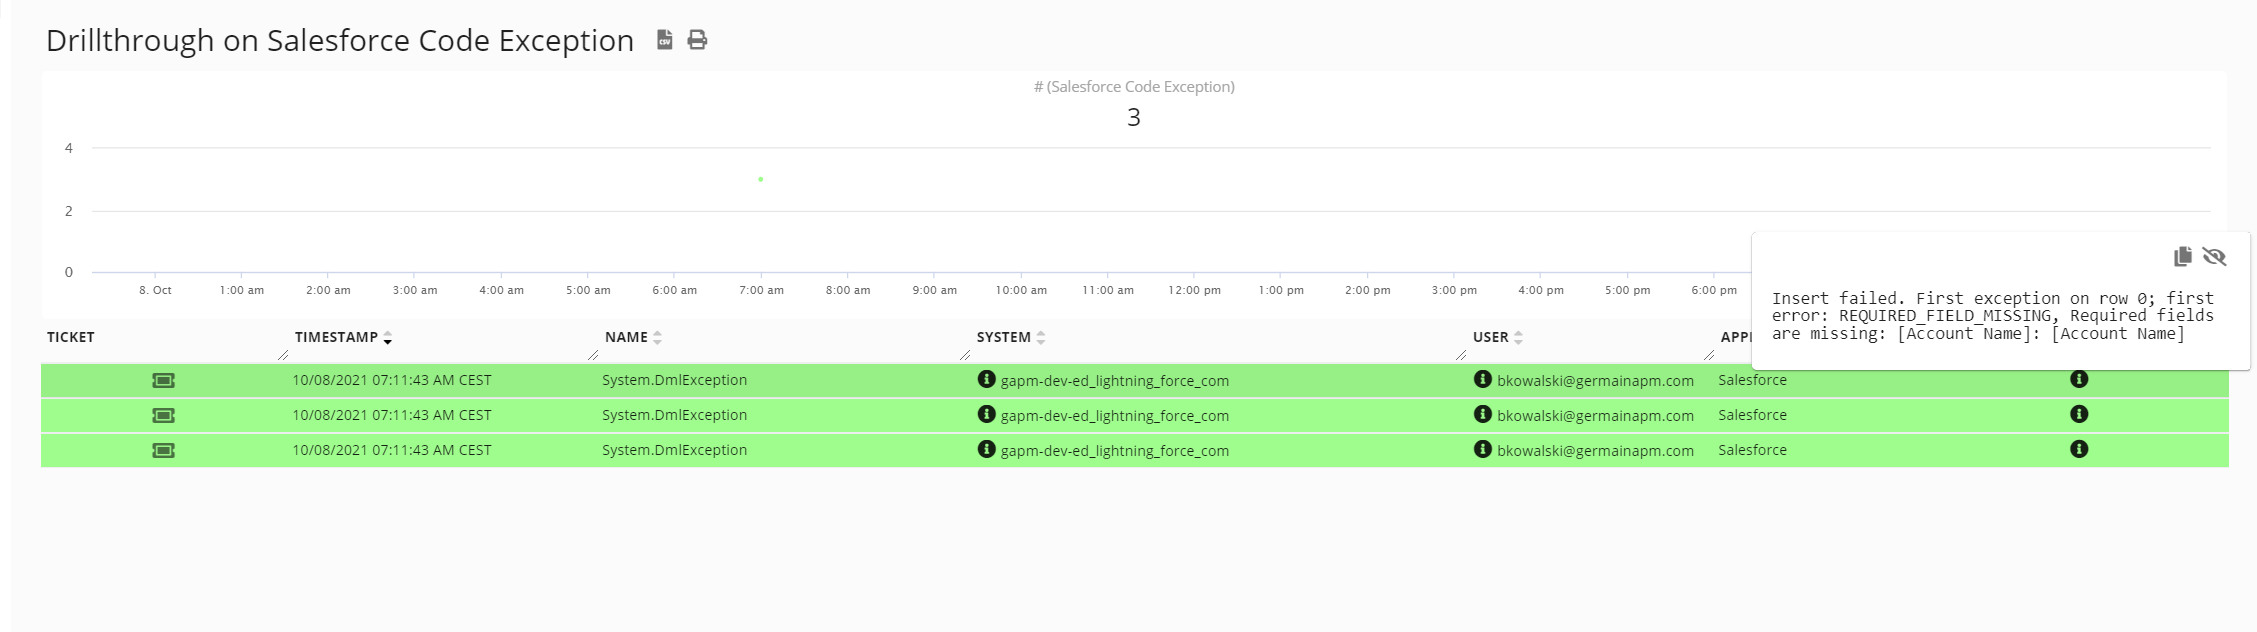Open ticket icon in third row
The width and height of the screenshot is (2257, 632).
coord(163,450)
